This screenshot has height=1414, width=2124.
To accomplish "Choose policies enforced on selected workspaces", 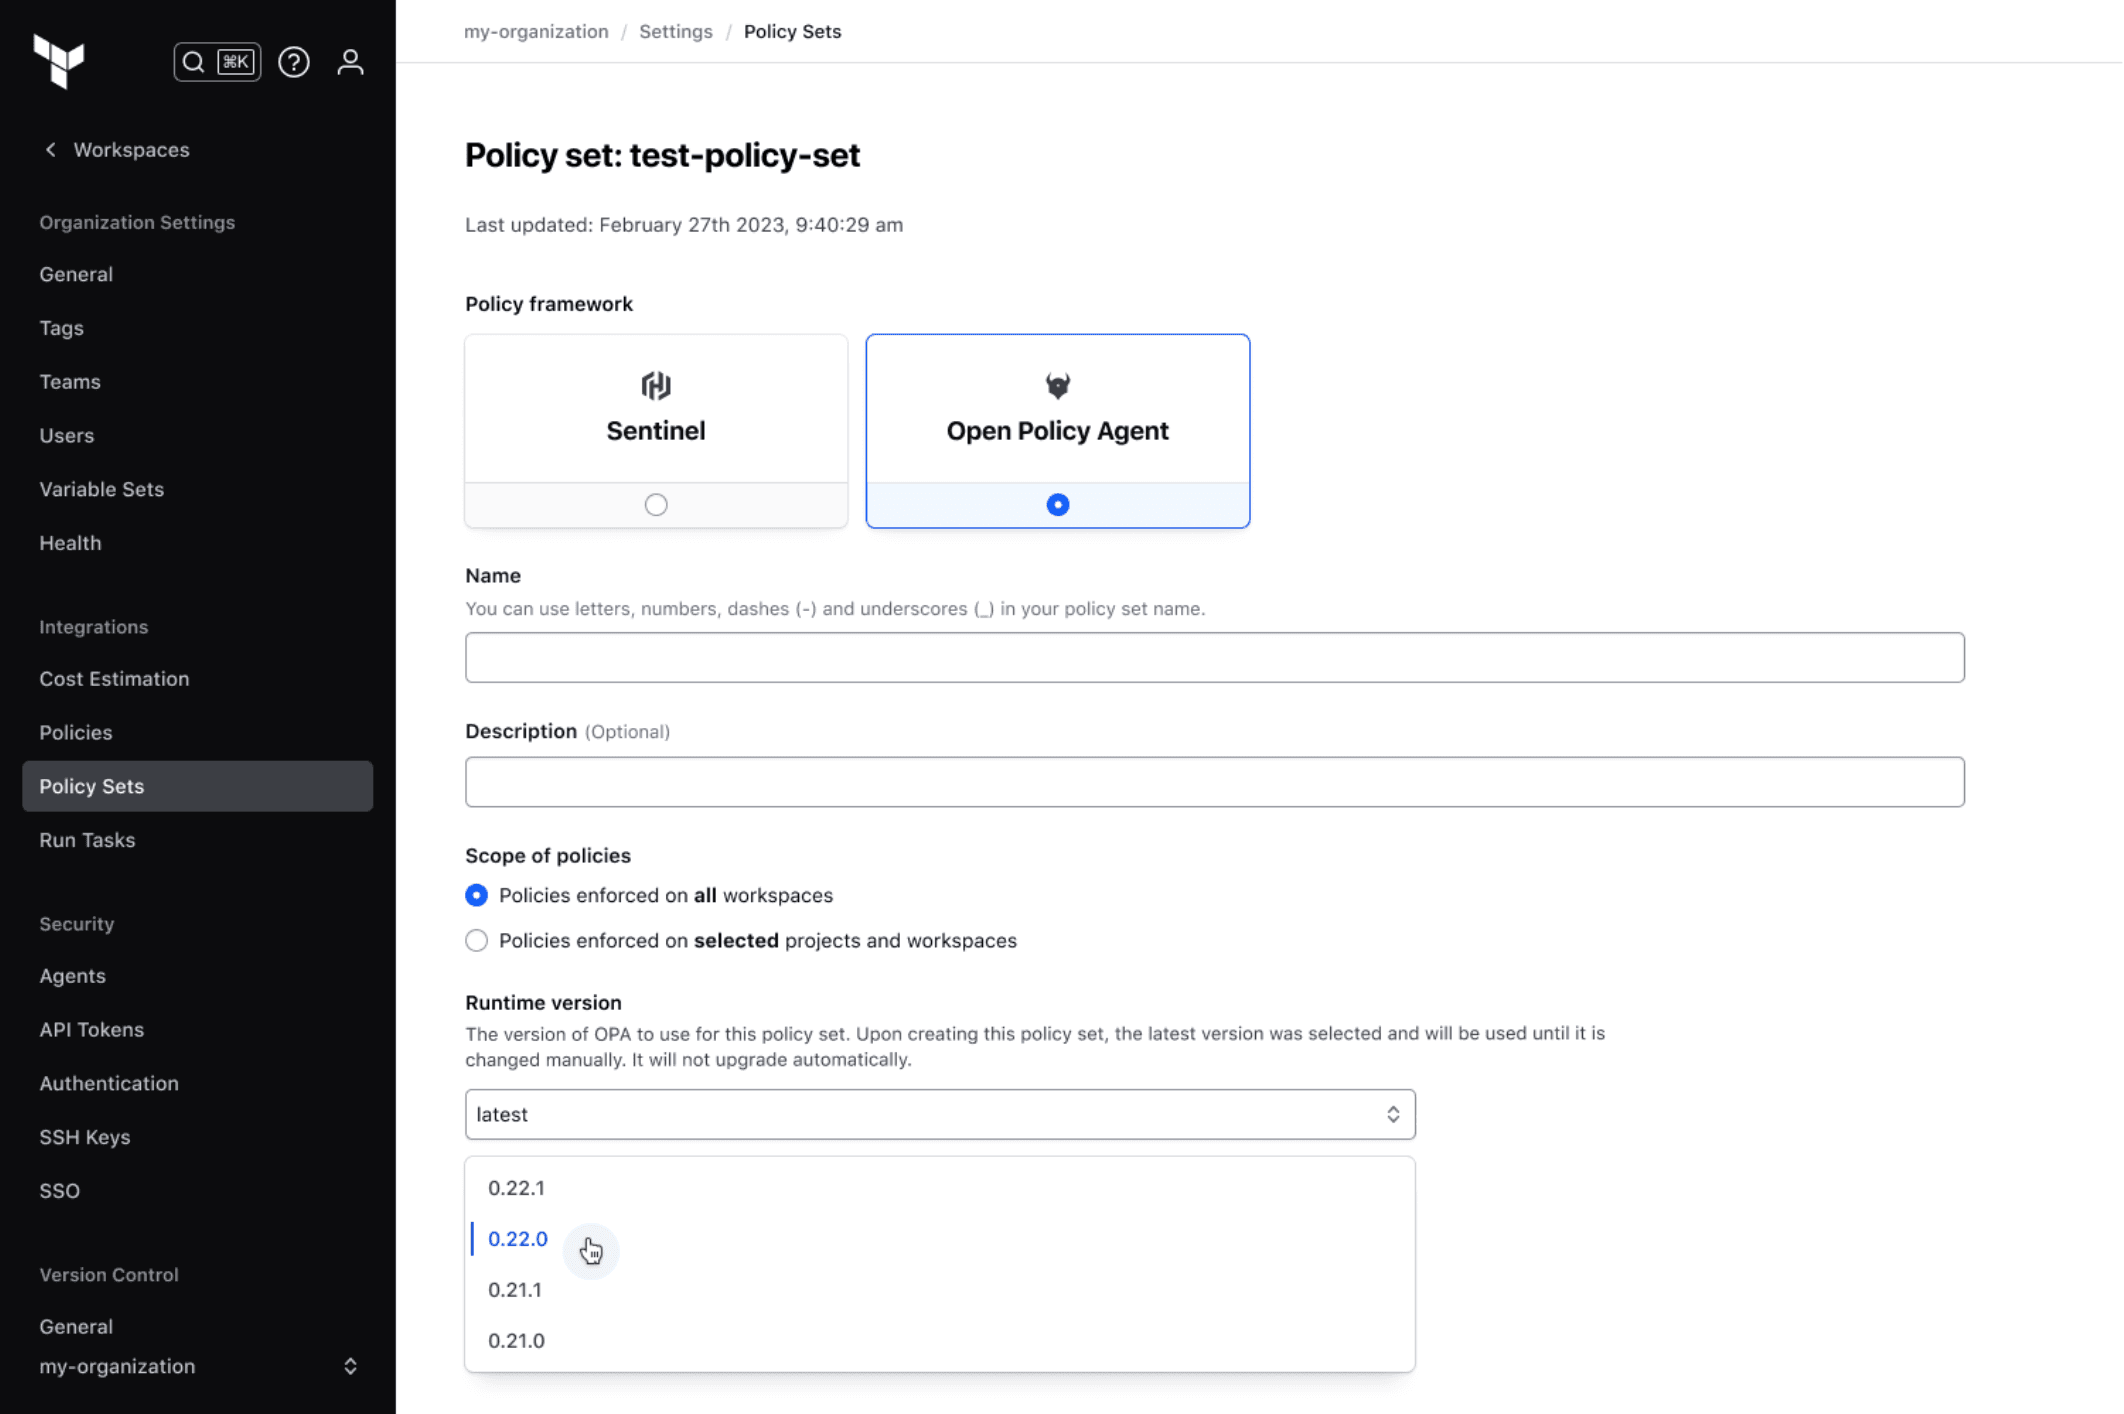I will pos(477,941).
